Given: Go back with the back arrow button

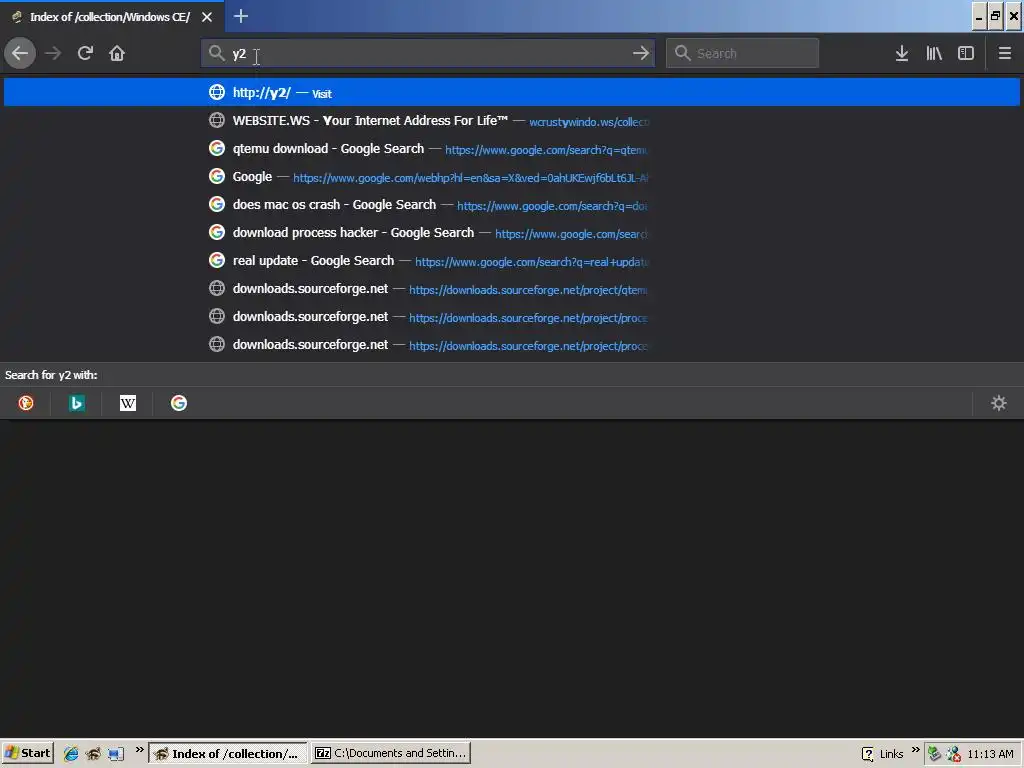Looking at the screenshot, I should [20, 53].
